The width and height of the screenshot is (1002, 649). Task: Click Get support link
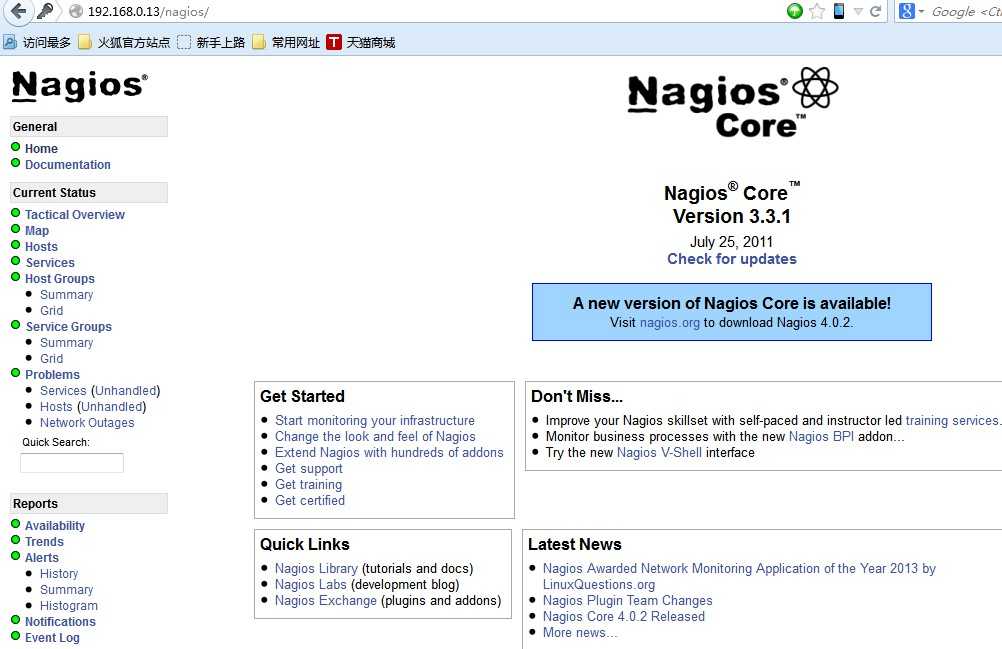coord(309,468)
